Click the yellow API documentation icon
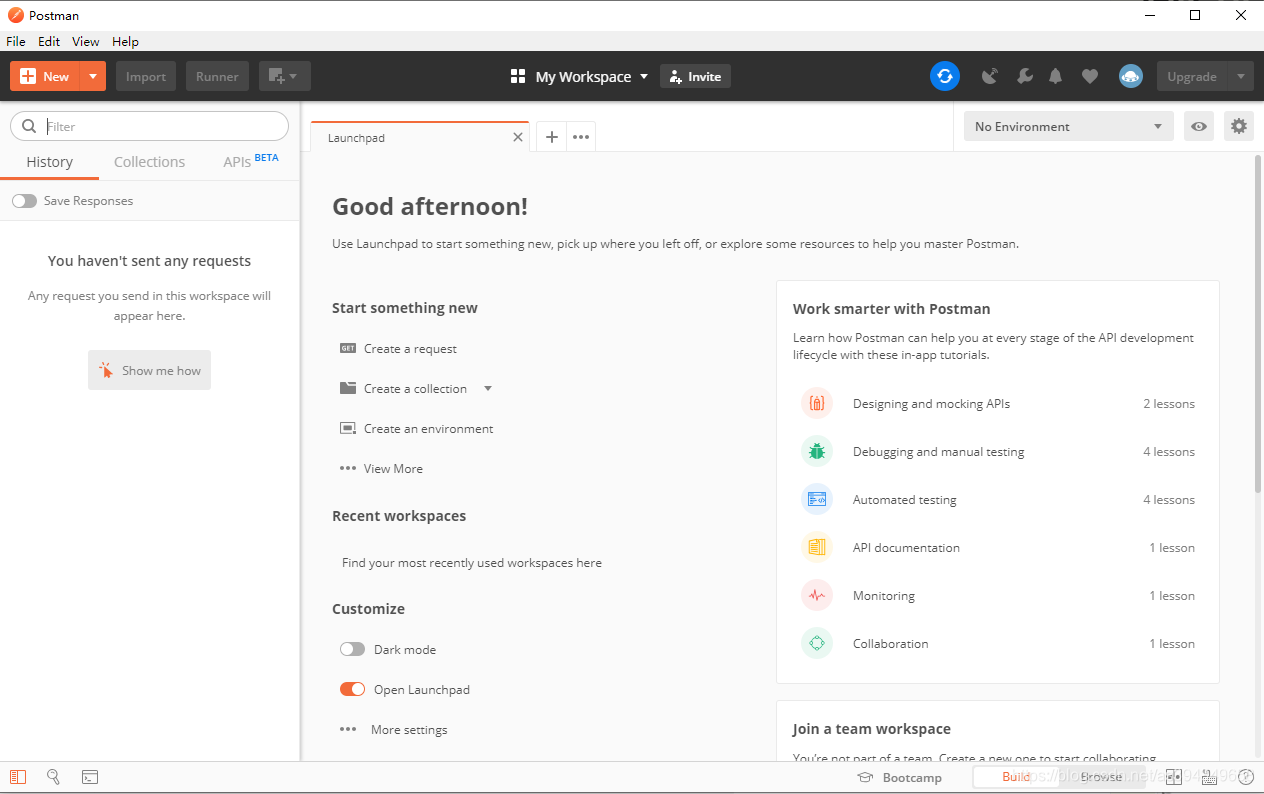The width and height of the screenshot is (1264, 794). [x=817, y=547]
